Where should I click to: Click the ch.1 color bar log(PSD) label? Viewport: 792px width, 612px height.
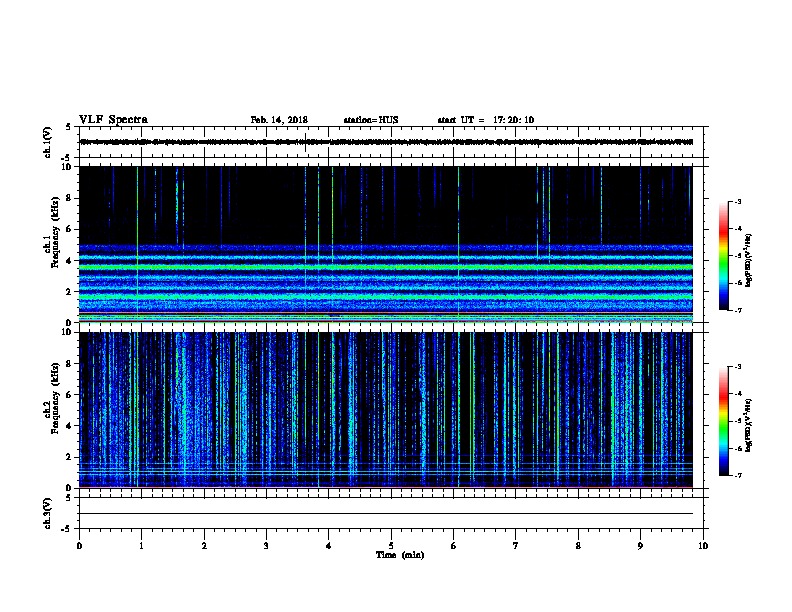749,260
